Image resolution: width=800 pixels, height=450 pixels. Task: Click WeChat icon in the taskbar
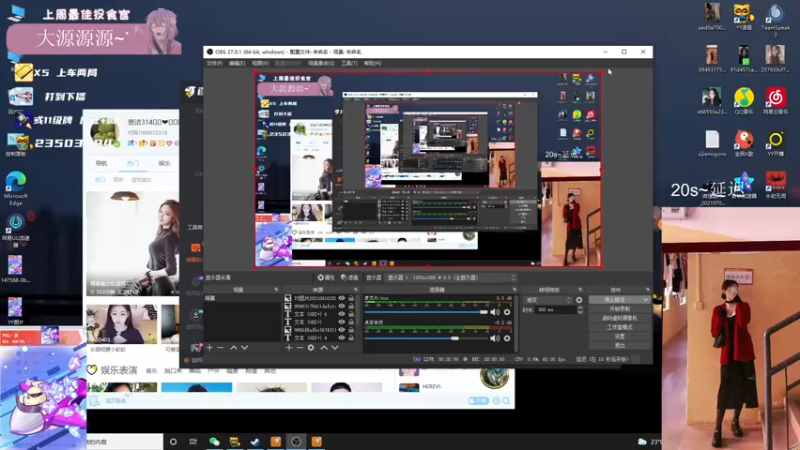214,442
